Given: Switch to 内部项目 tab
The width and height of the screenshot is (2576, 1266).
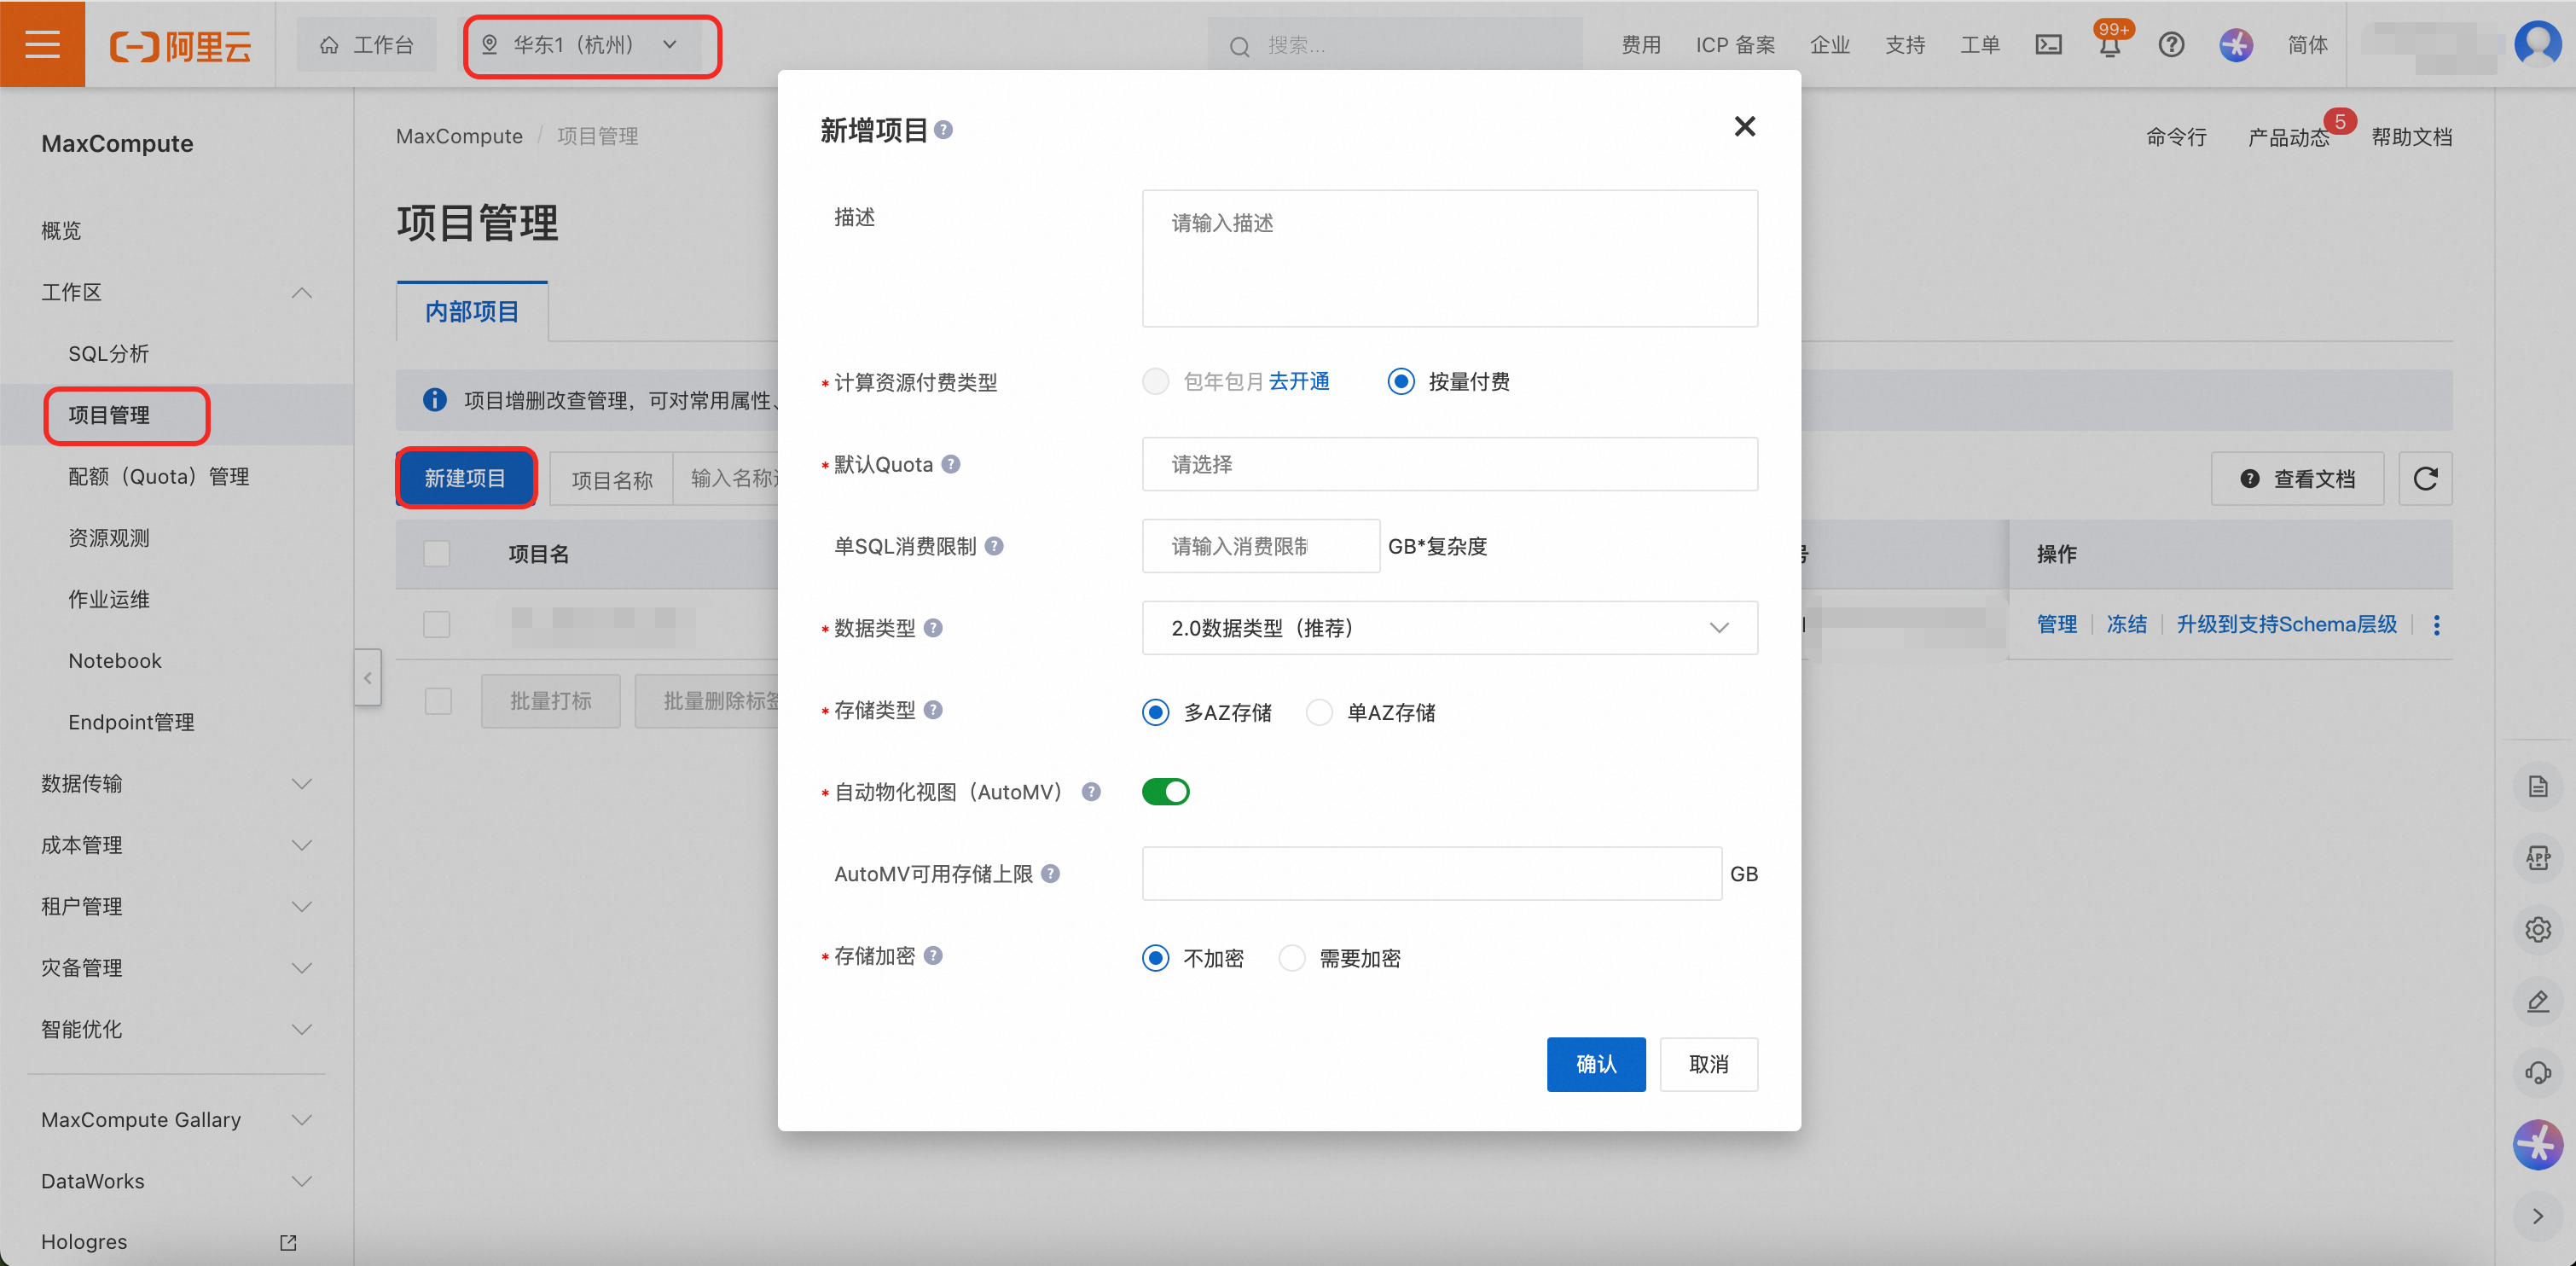Looking at the screenshot, I should tap(472, 312).
